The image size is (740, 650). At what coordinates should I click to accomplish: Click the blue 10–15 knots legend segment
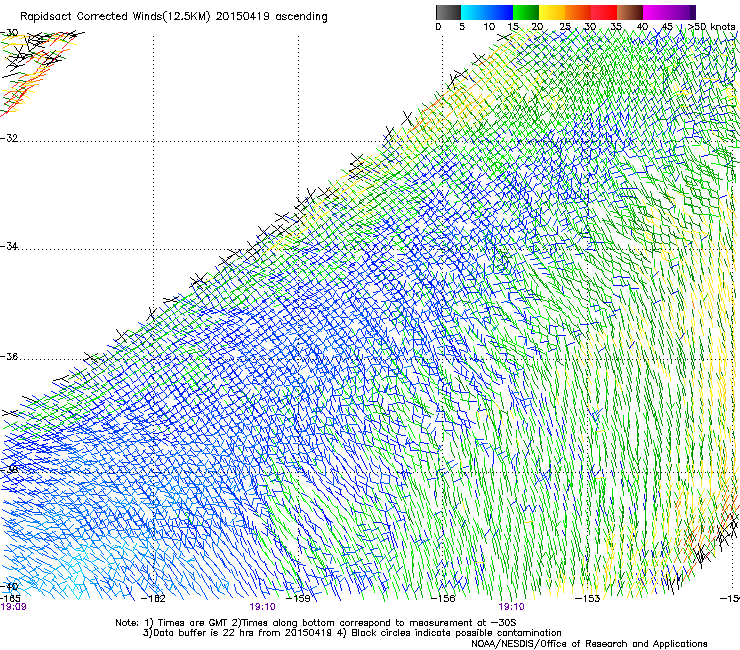pos(500,12)
